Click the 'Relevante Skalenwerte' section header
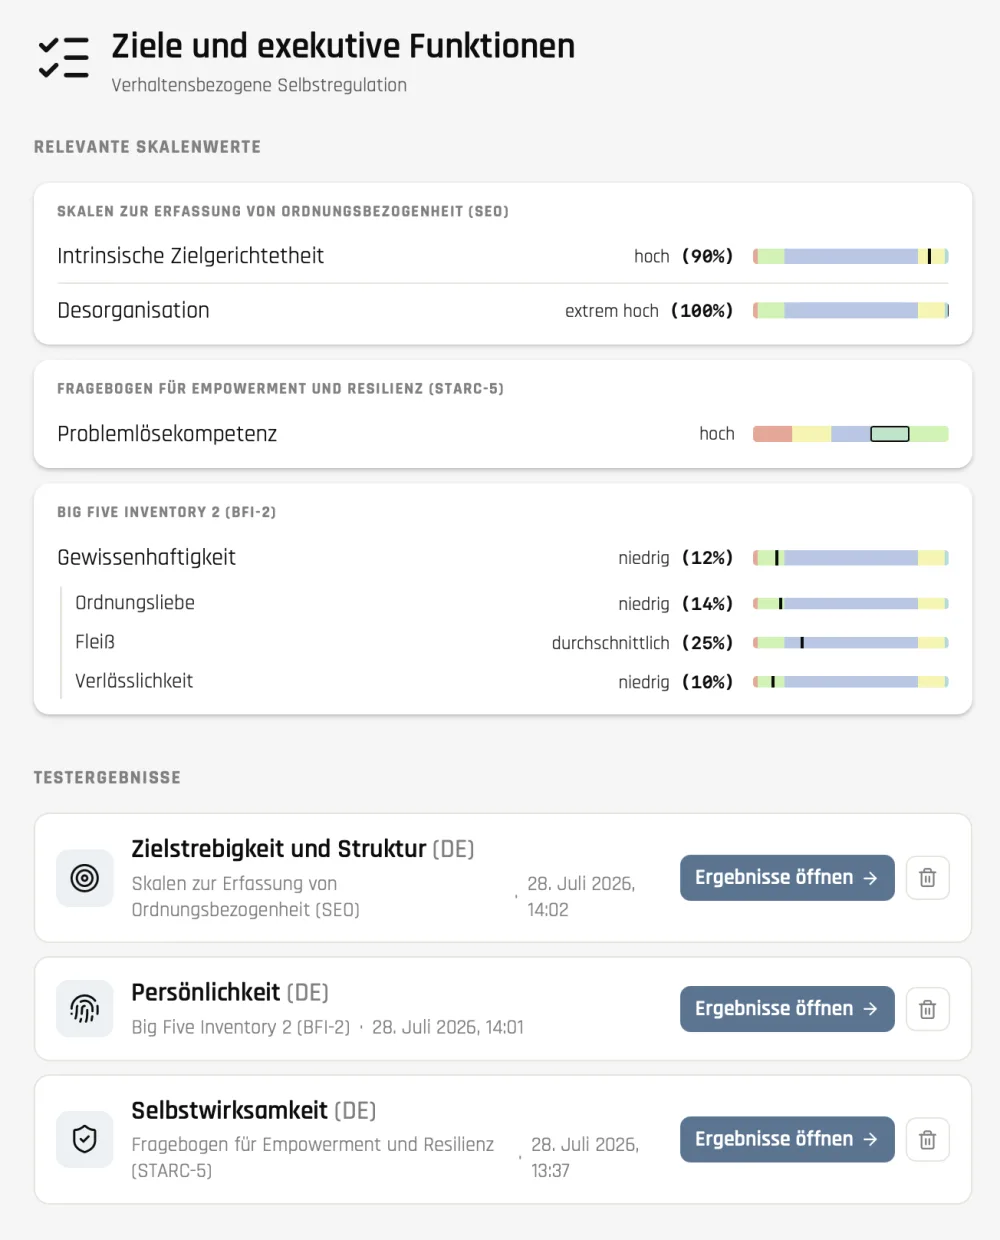This screenshot has width=1000, height=1240. 147,147
